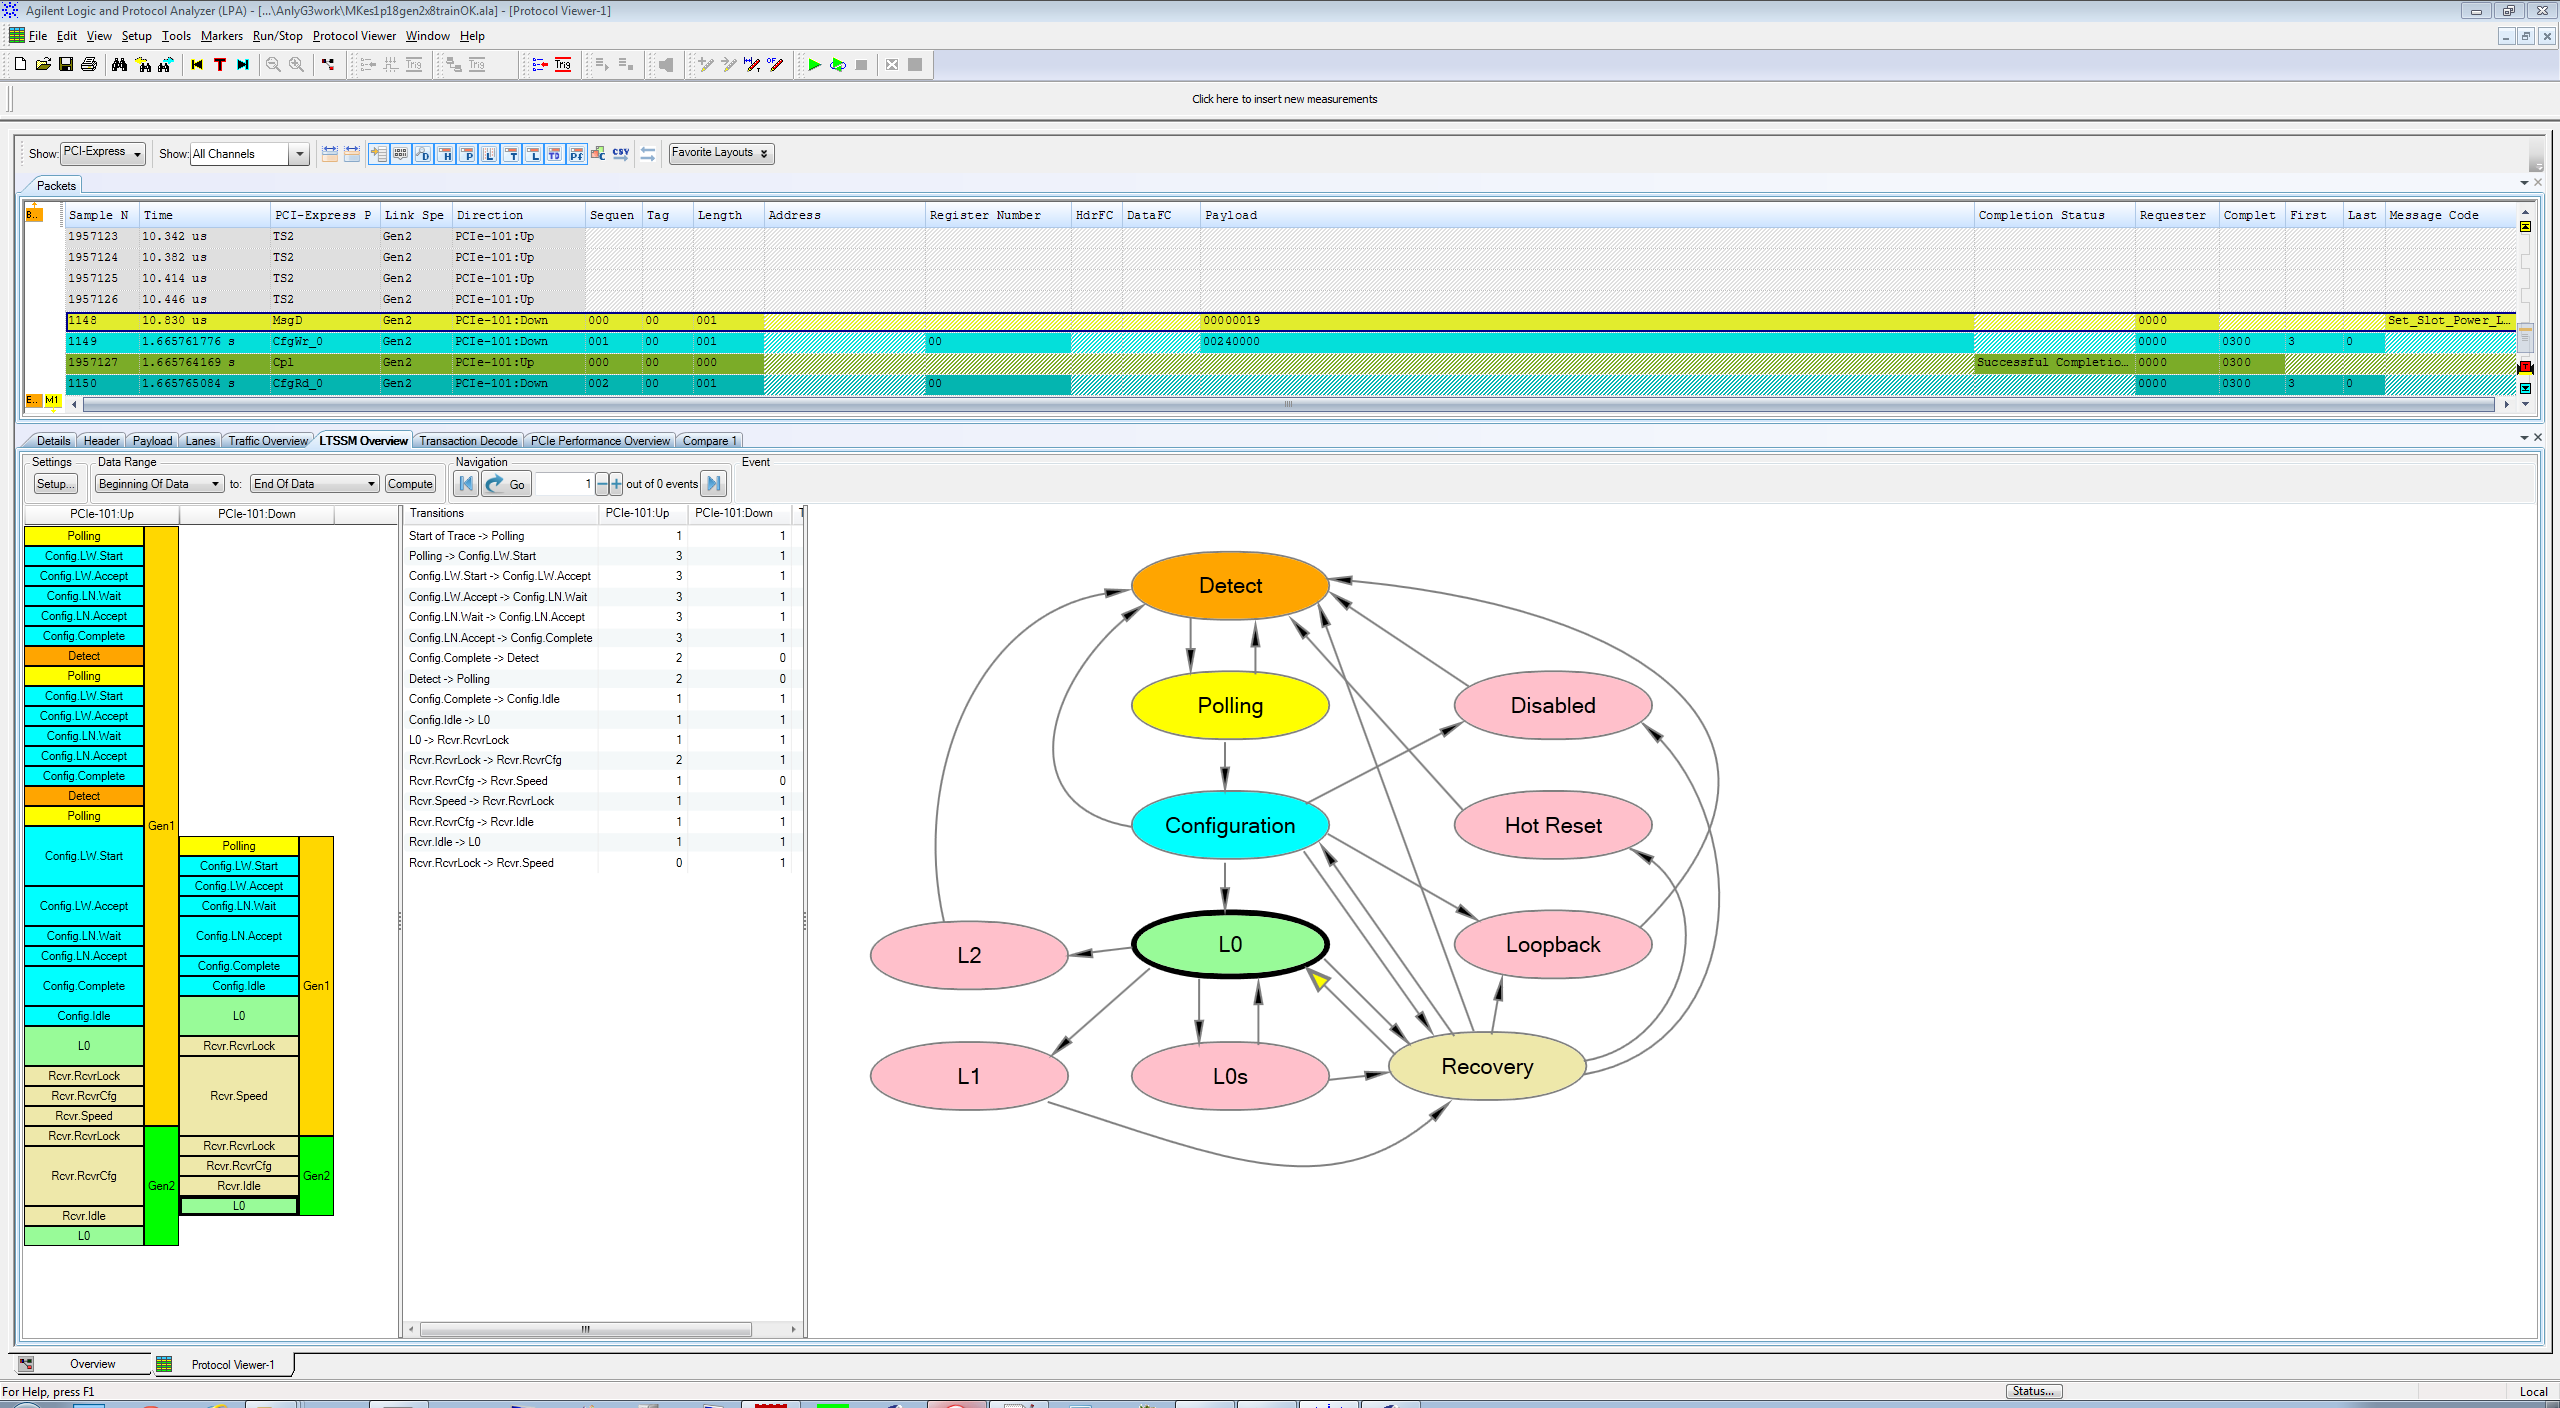Screen dimensions: 2560x1408
Task: Click the green Run play icon
Action: pos(814,65)
